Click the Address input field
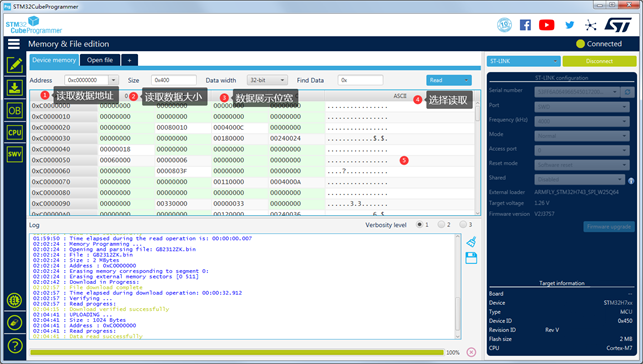 87,80
